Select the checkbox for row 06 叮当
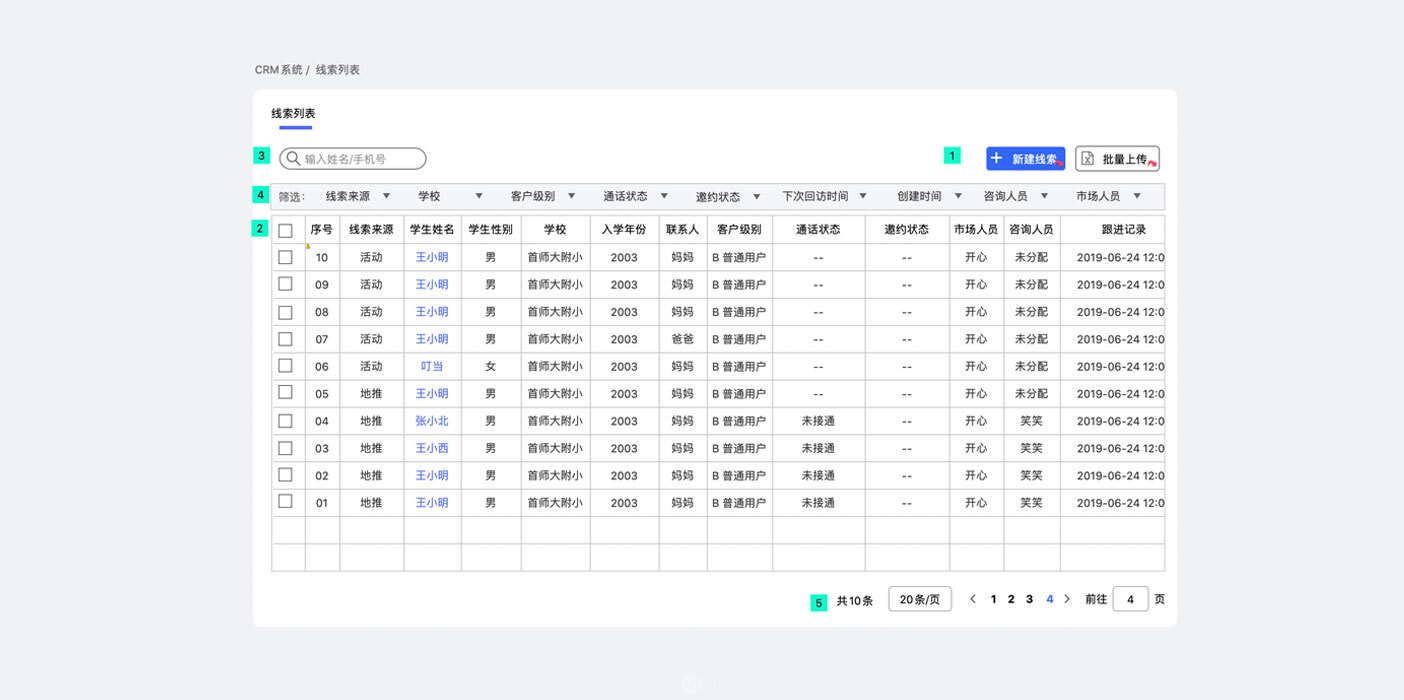The height and width of the screenshot is (700, 1404). (285, 366)
